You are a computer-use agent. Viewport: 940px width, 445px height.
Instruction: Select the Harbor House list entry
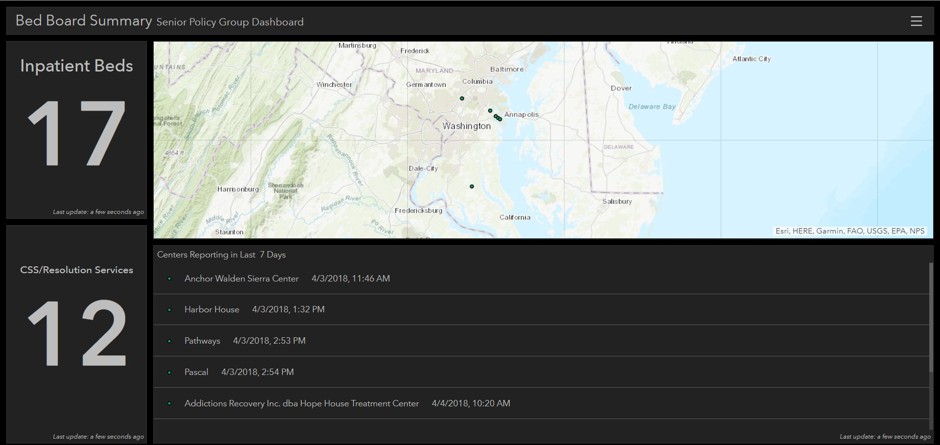click(541, 309)
